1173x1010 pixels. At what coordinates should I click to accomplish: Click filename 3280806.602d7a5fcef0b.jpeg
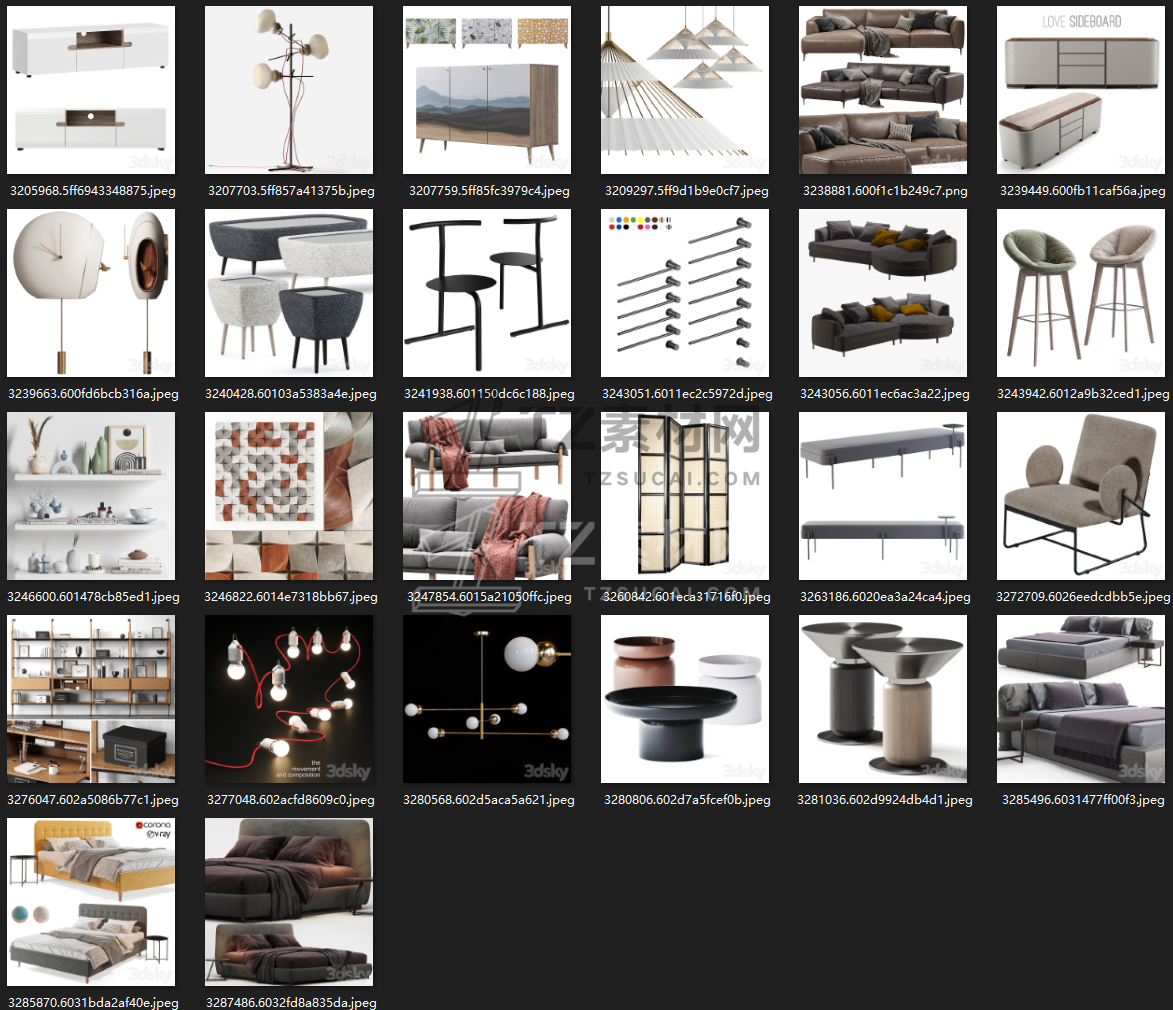687,800
